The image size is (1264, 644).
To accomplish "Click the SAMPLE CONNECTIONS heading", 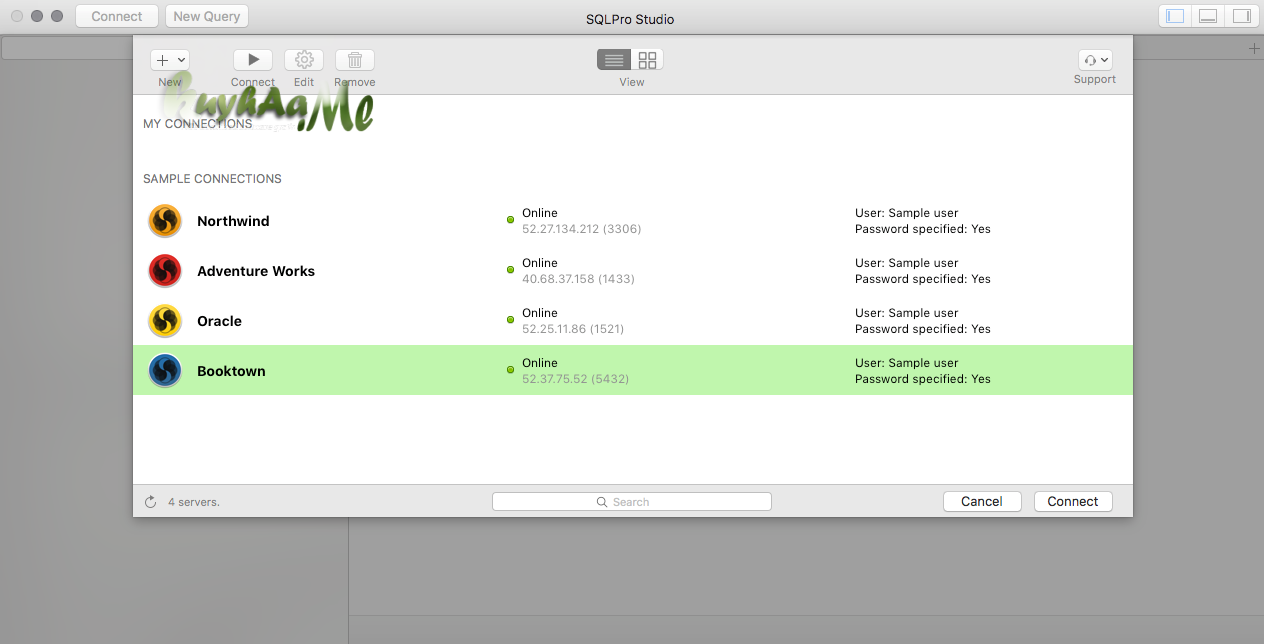I will (x=212, y=179).
